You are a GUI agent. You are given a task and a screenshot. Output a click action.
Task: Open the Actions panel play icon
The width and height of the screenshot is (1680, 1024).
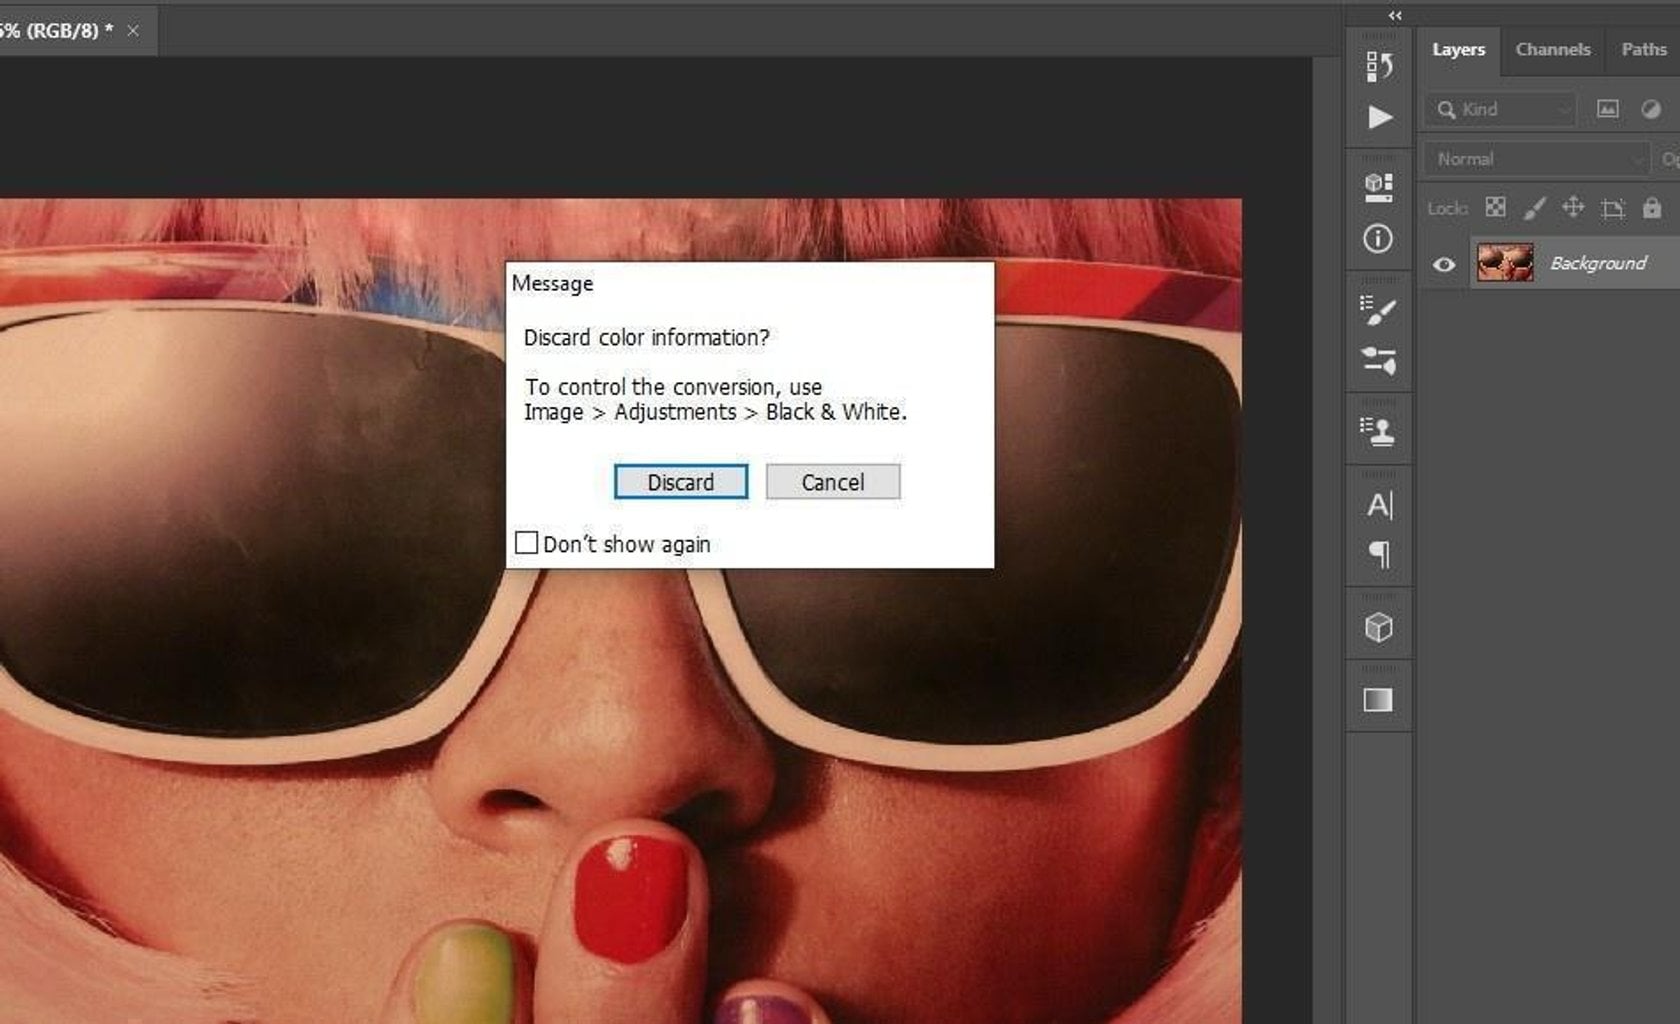(x=1379, y=118)
